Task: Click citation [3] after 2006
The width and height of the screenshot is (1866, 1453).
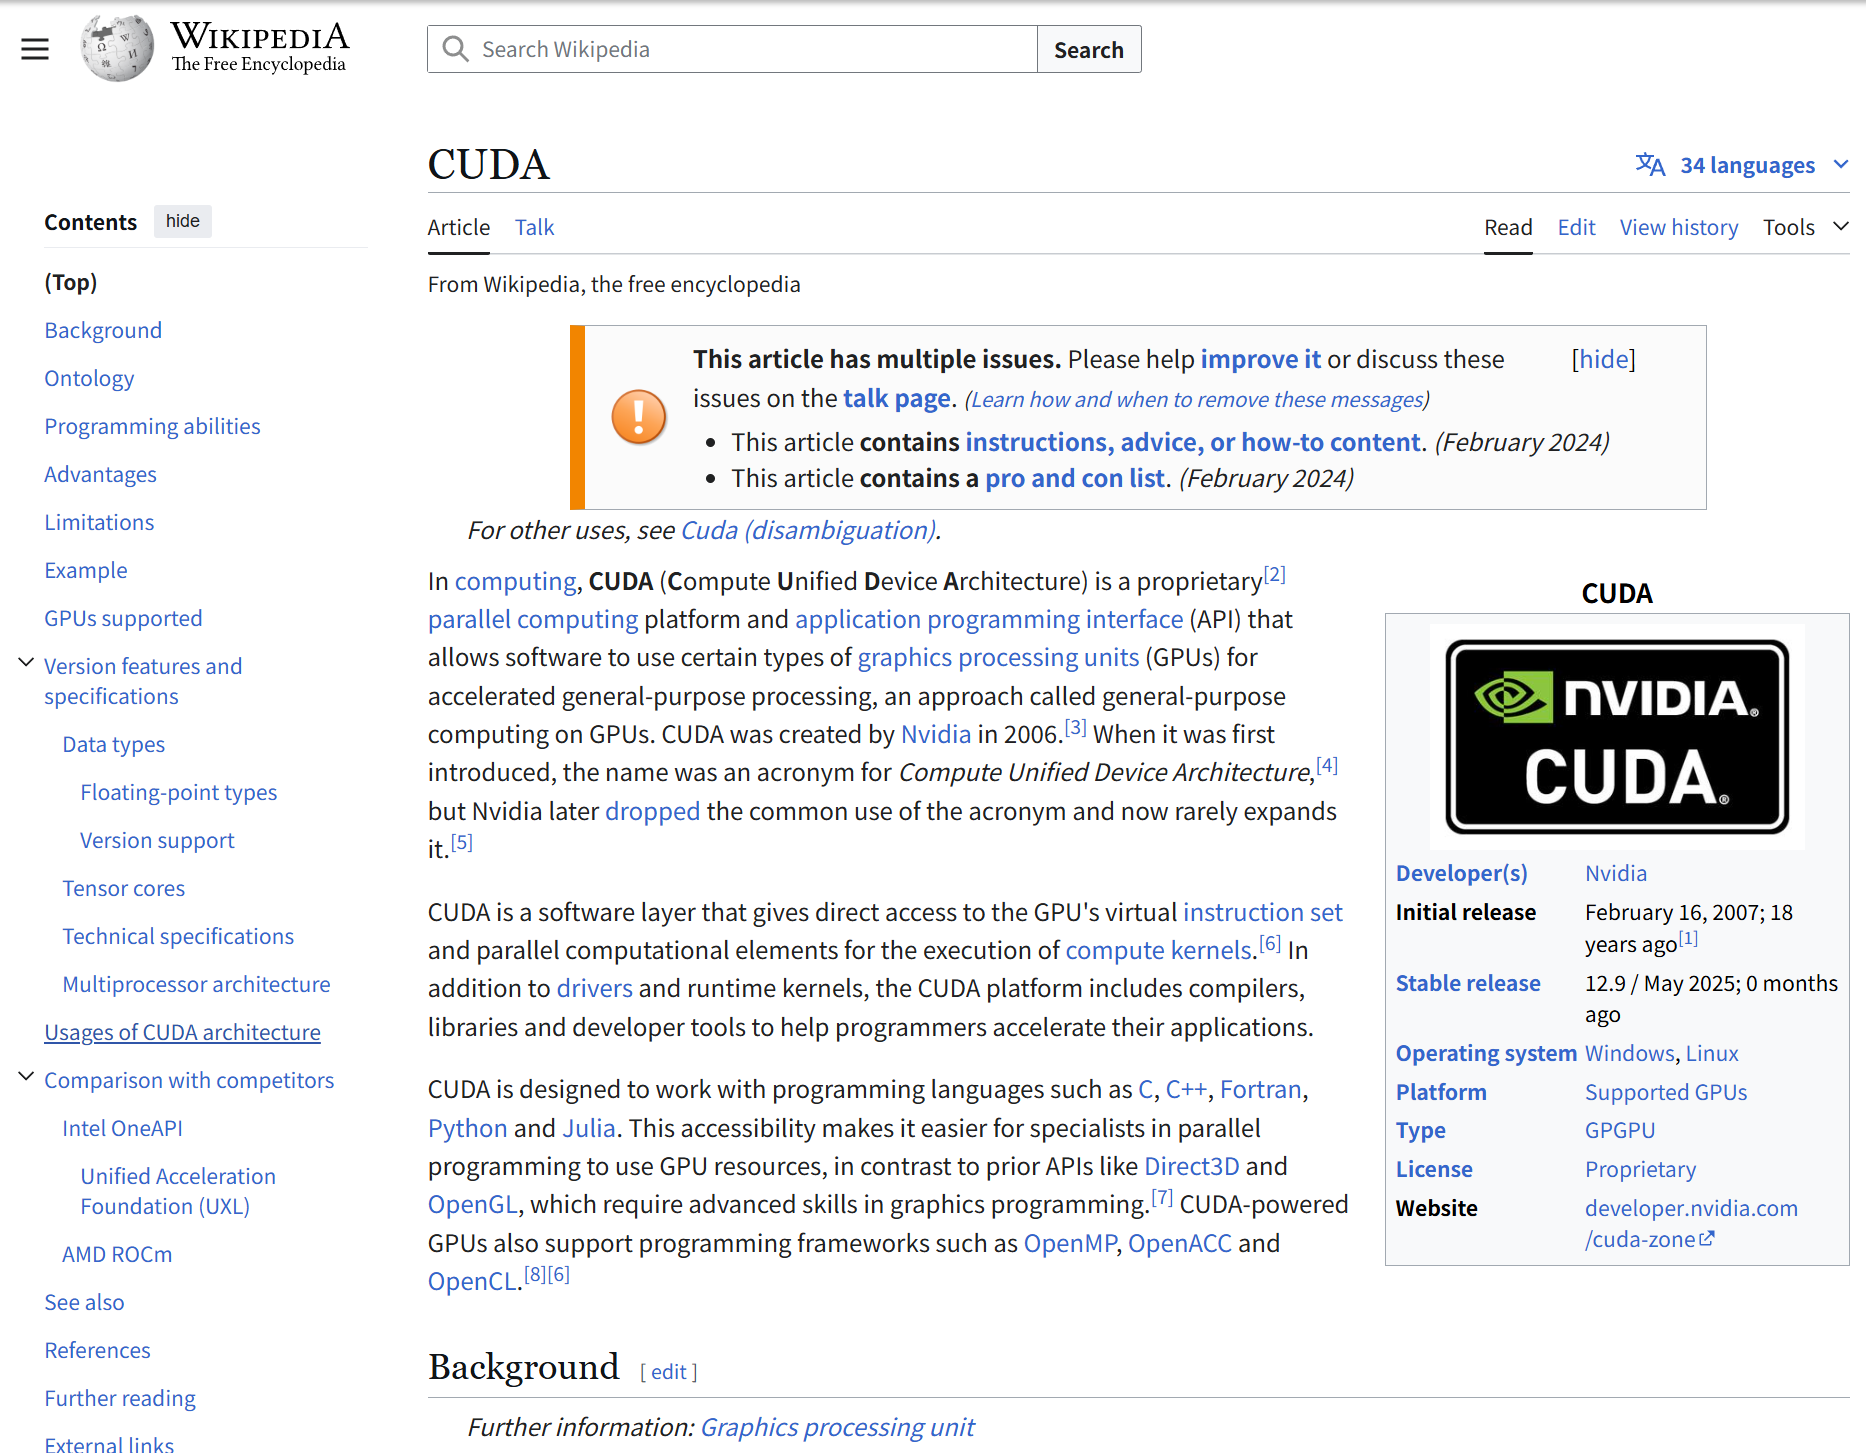Action: pyautogui.click(x=1075, y=727)
